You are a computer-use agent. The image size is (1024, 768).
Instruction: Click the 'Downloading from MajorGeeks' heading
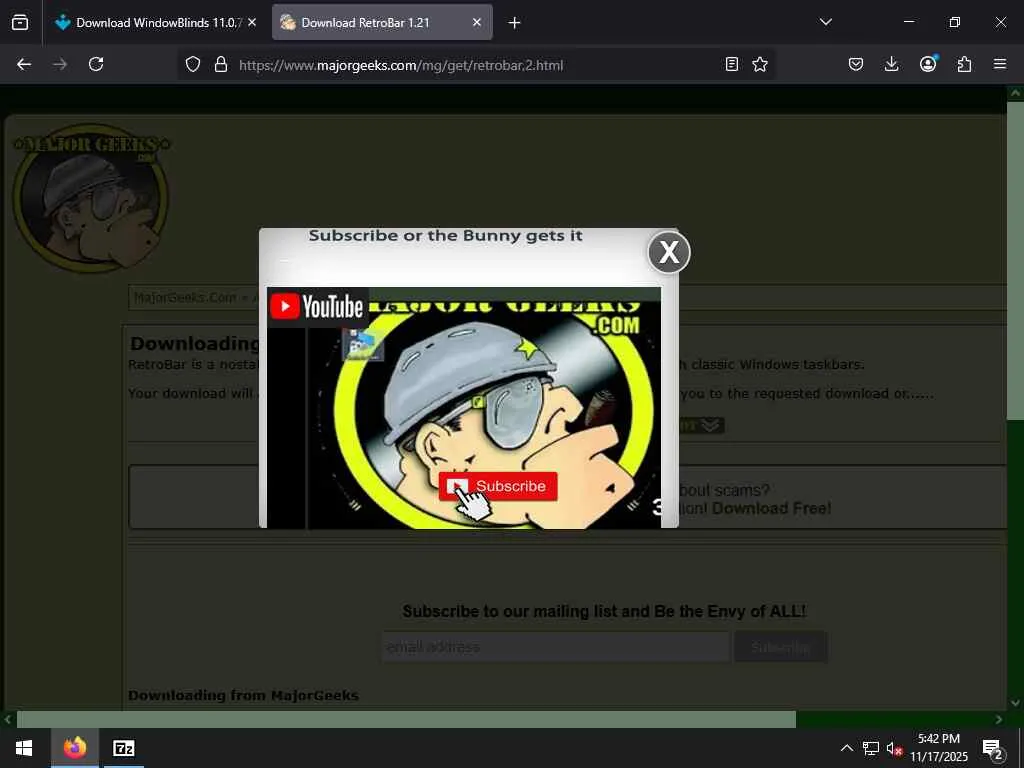(x=243, y=696)
